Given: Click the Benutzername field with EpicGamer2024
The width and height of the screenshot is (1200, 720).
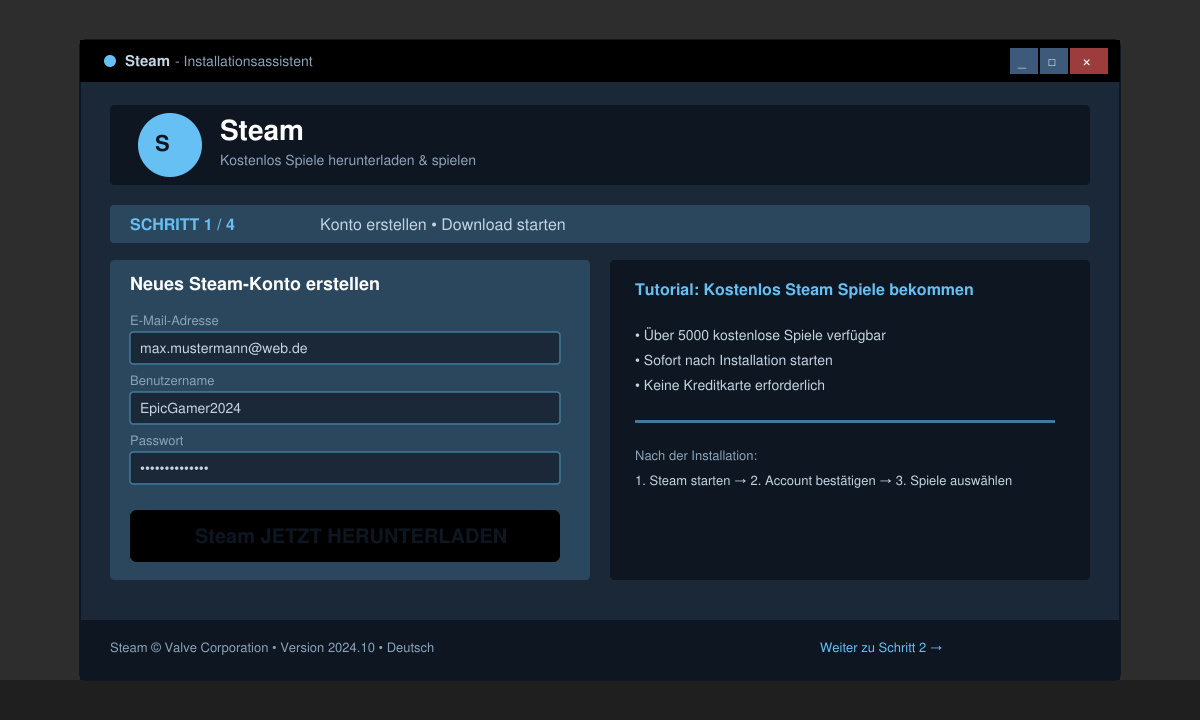Looking at the screenshot, I should click(x=345, y=408).
